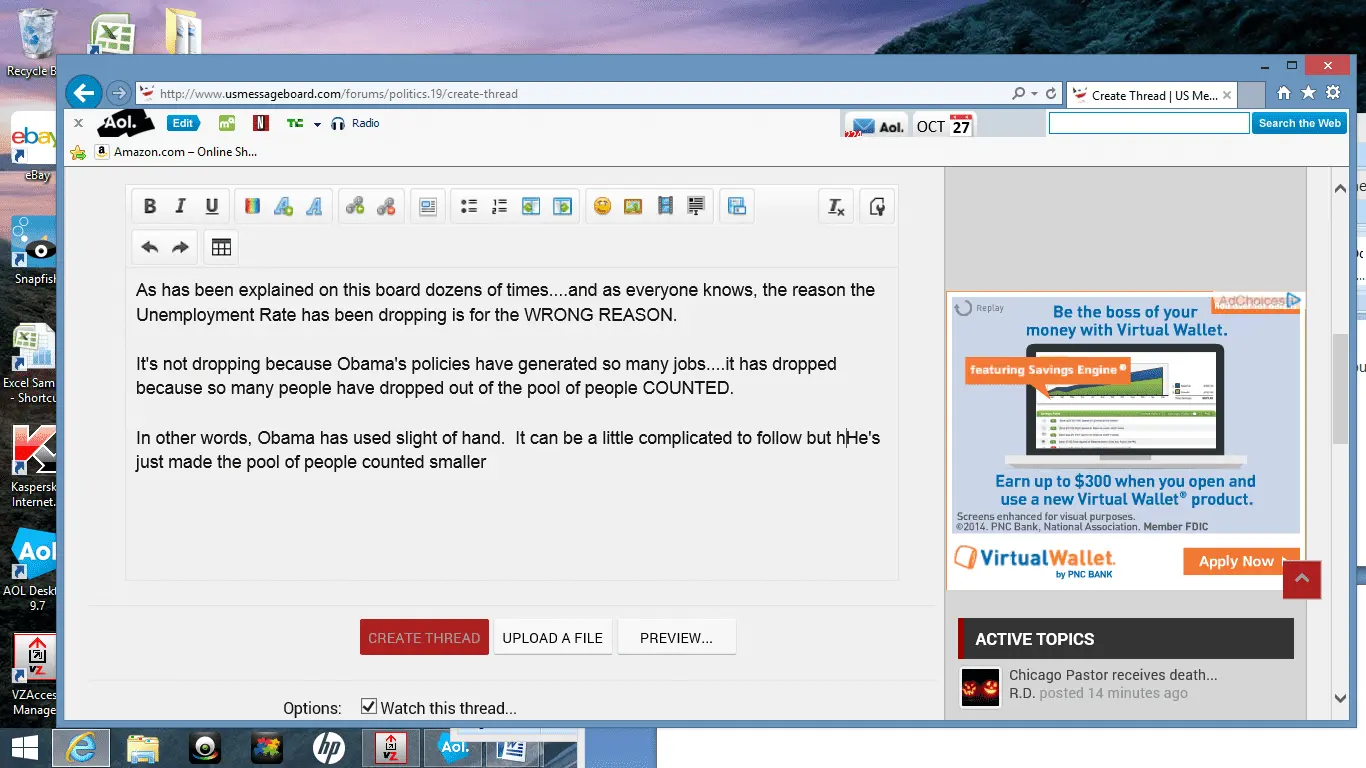This screenshot has height=768, width=1366.
Task: Open AOL mail envelope button
Action: pos(876,125)
